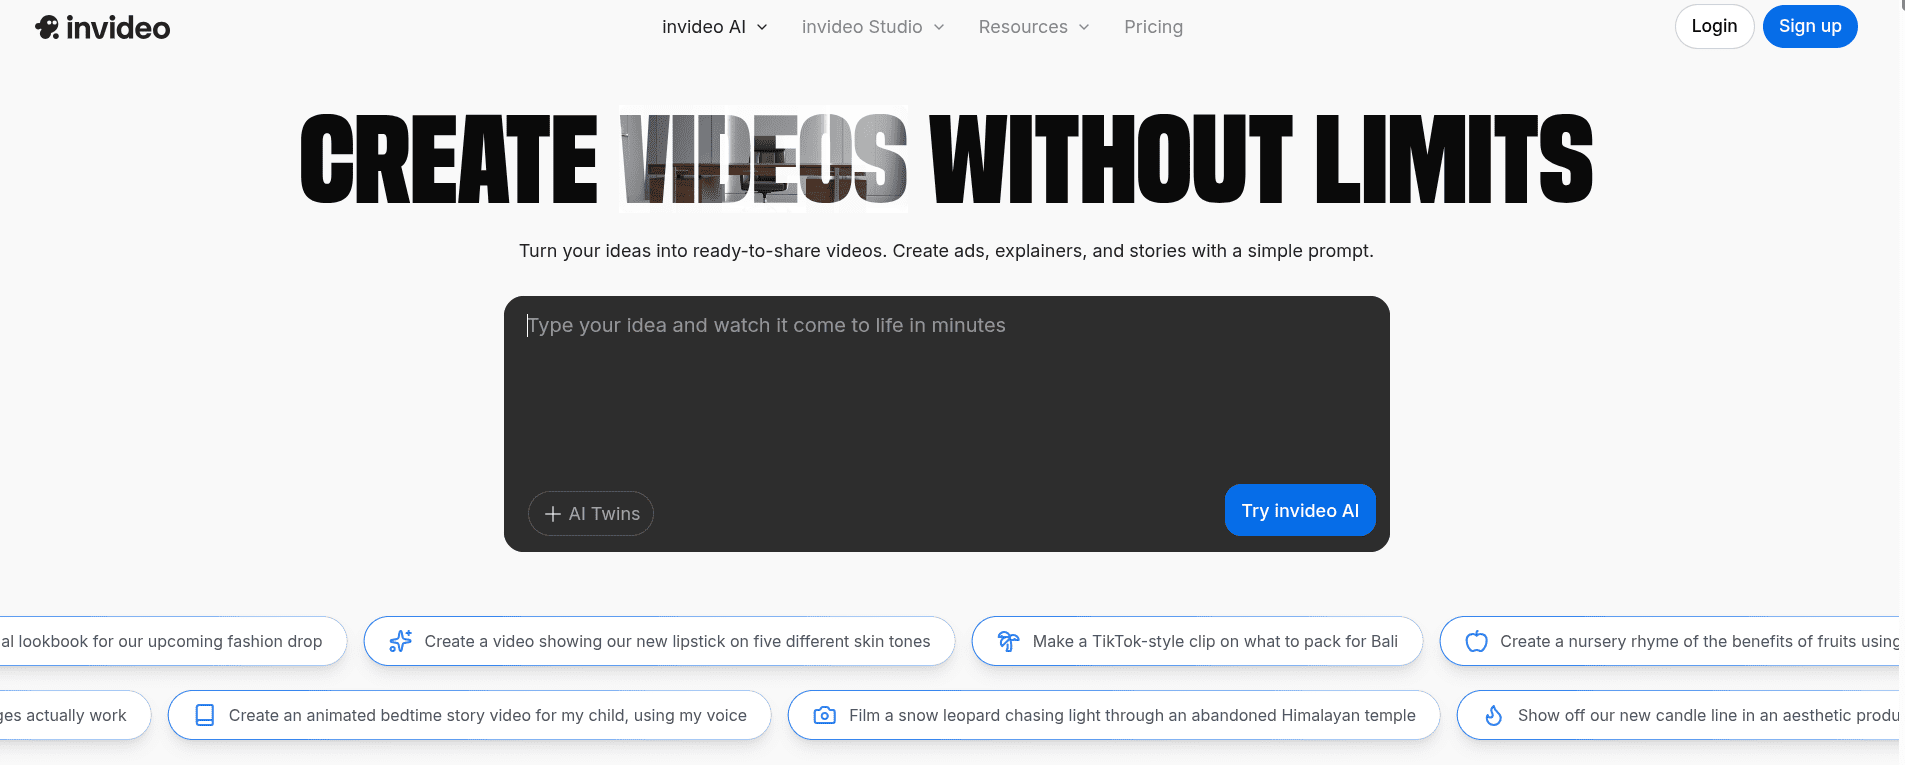Click the flame icon on candle line prompt
Image resolution: width=1905 pixels, height=765 pixels.
1493,715
